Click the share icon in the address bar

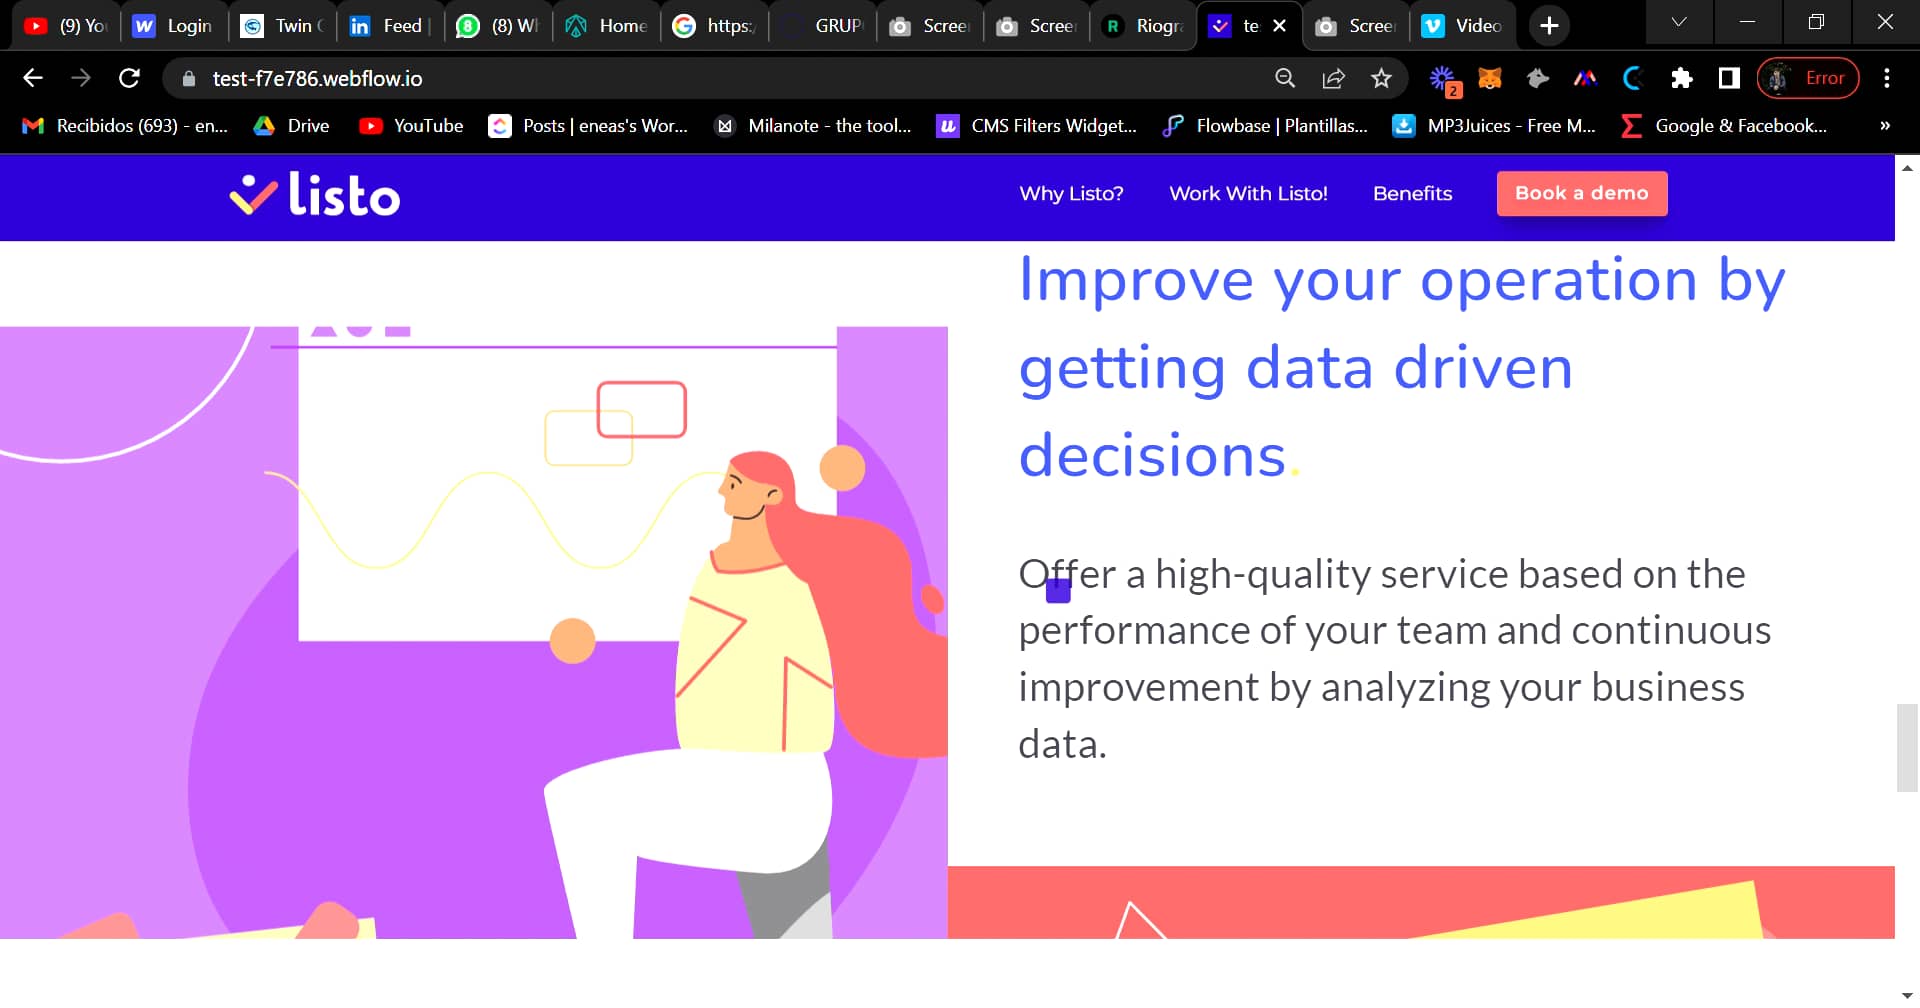click(1334, 78)
